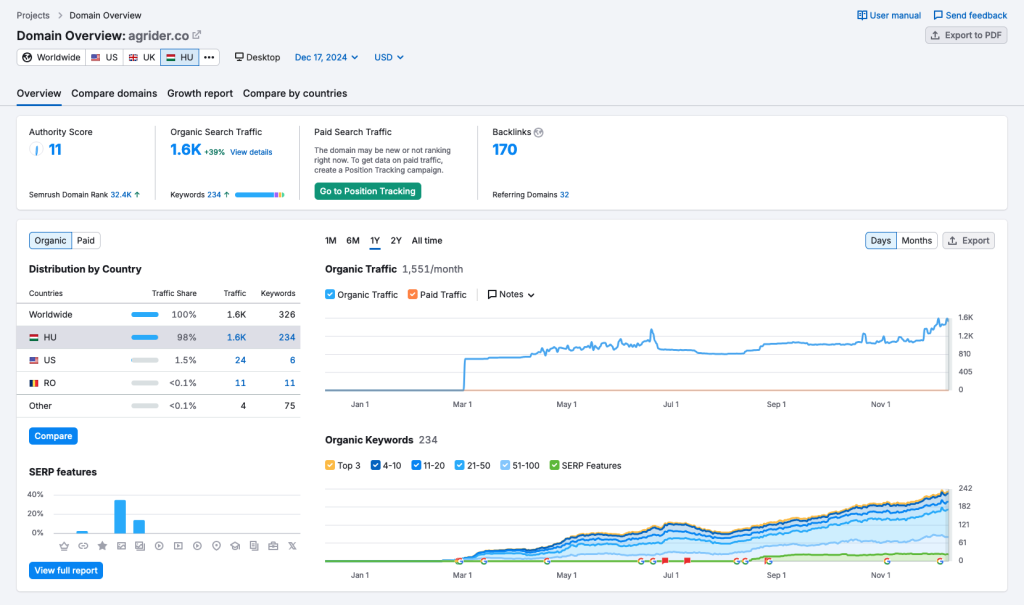The image size is (1024, 605).
Task: Open the User manual book link
Action: click(889, 15)
